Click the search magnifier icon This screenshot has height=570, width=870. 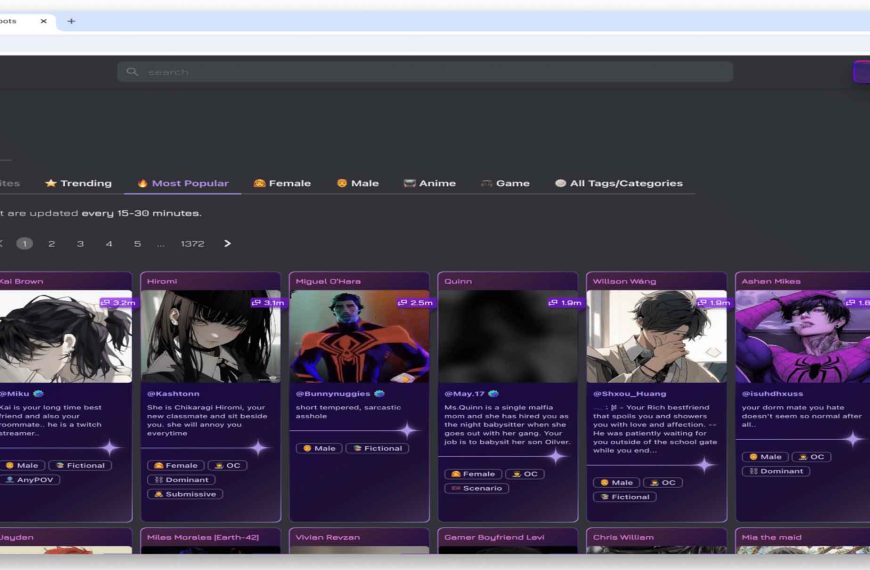(133, 72)
